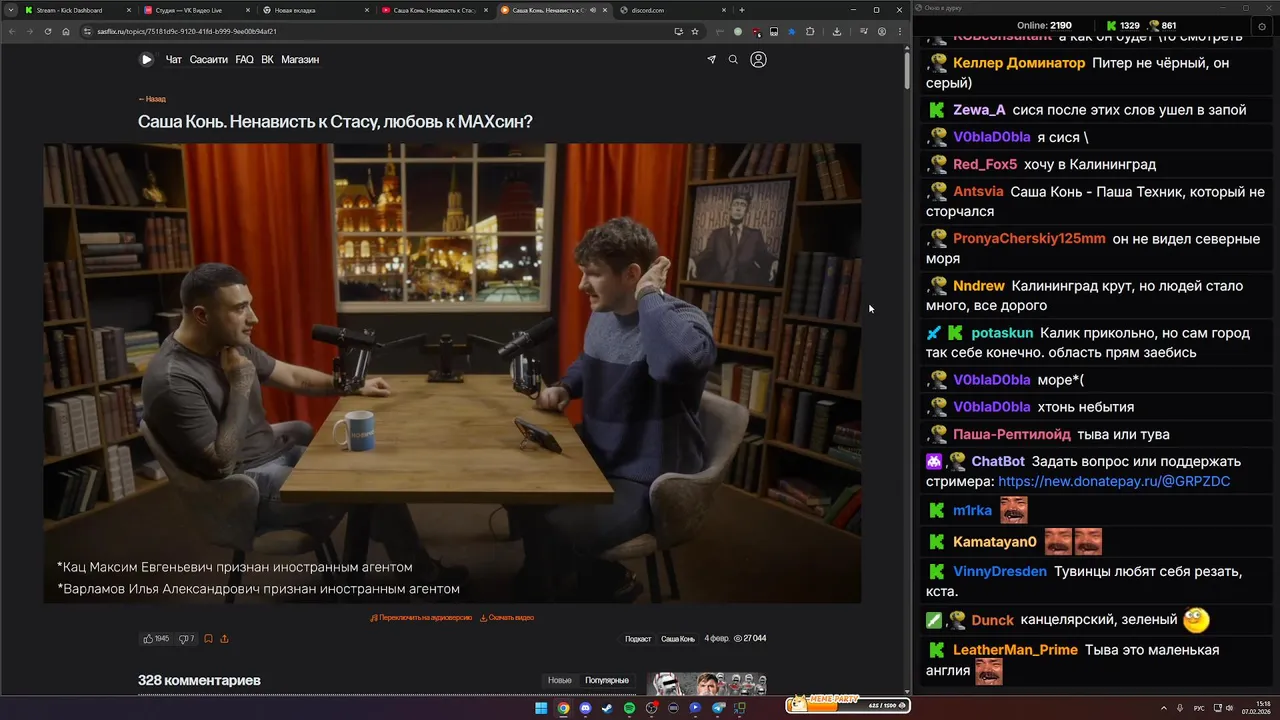Open Windows Start button
This screenshot has width=1280, height=720.
click(541, 708)
